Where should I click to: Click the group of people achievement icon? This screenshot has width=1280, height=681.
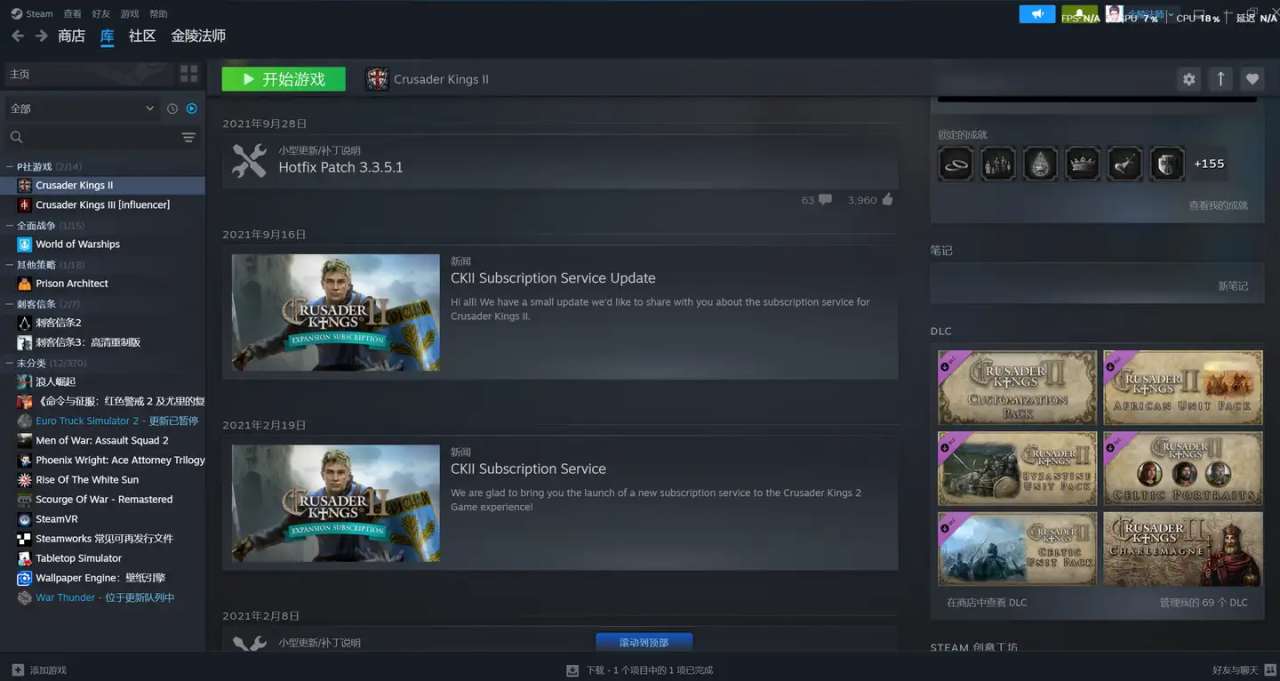pos(998,163)
